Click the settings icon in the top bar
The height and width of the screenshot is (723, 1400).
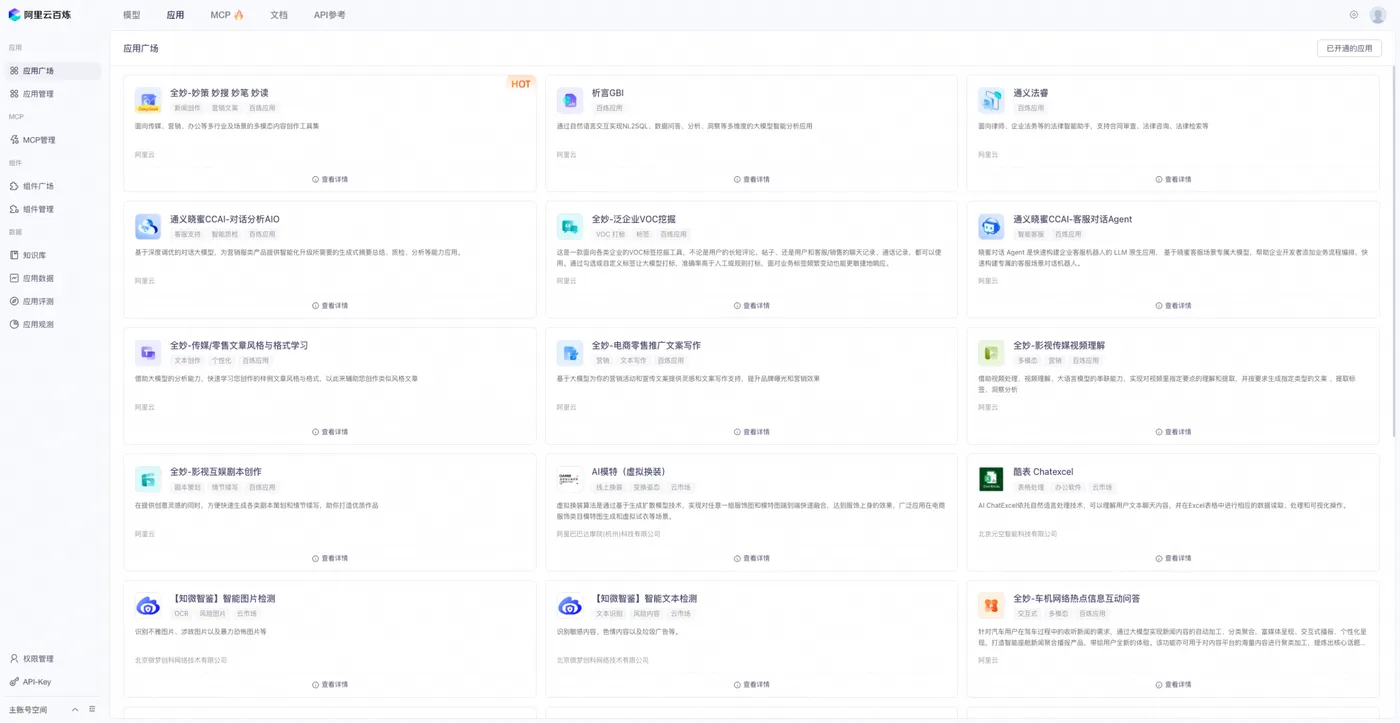(x=1354, y=15)
